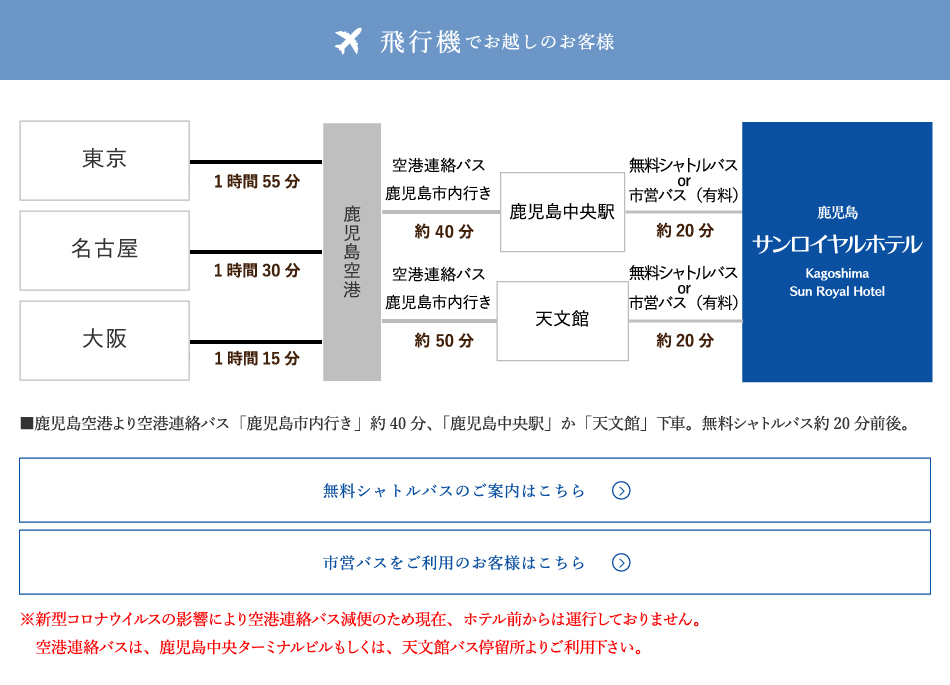This screenshot has height=685, width=950.
Task: Click the arrow icon beside 市営バスをご利用
Action: click(x=621, y=563)
